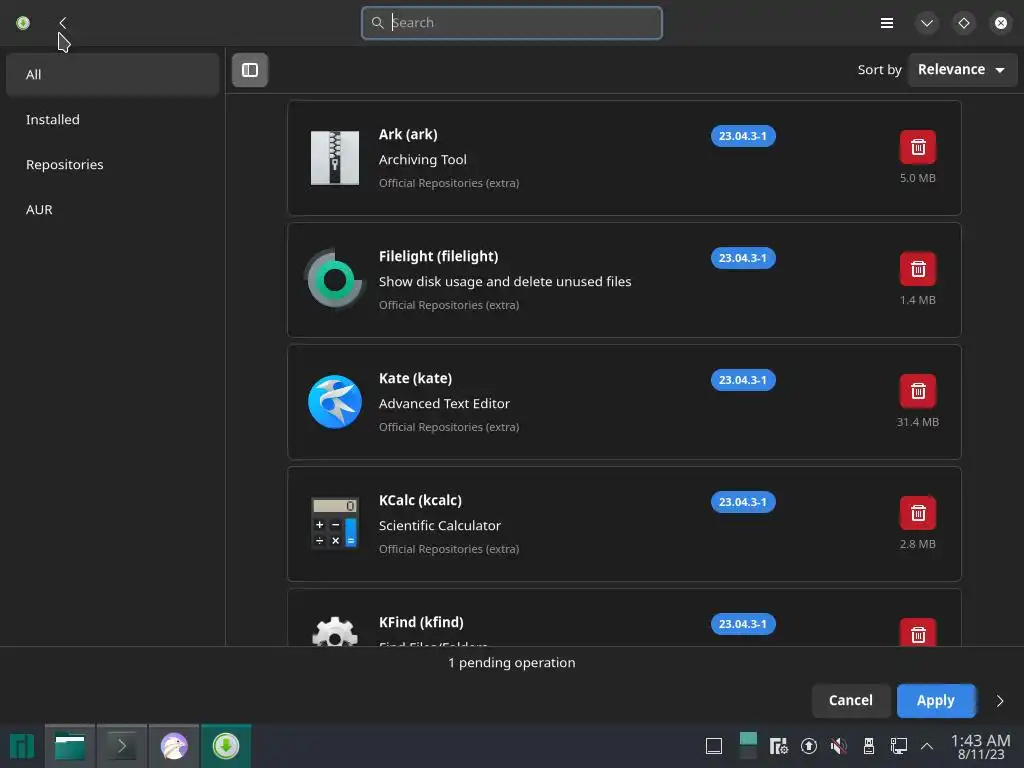Open the Filelight green ring icon
The image size is (1024, 768).
334,280
